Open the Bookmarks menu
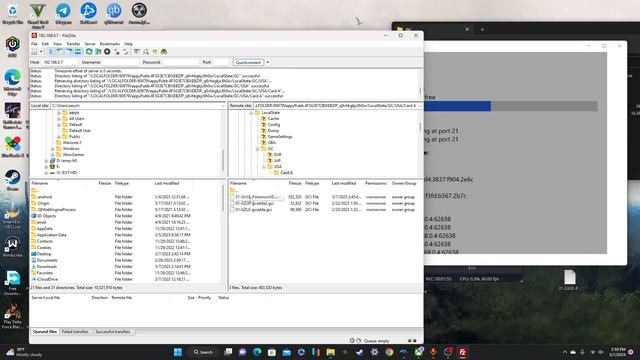Viewport: 640px width, 360px height. pyautogui.click(x=110, y=44)
